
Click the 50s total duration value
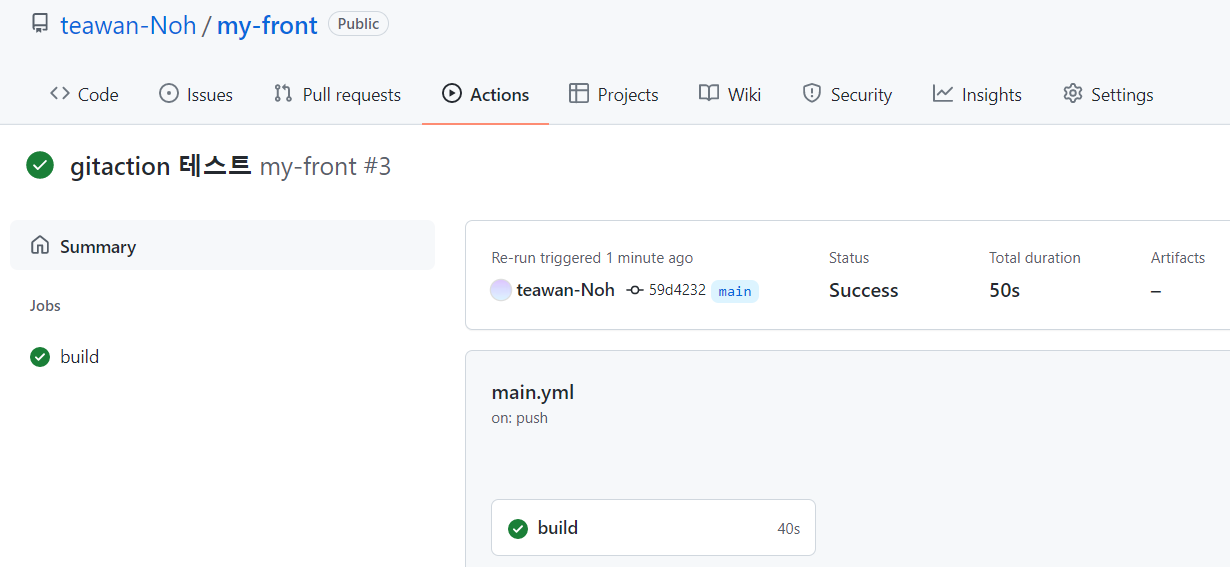[x=1004, y=290]
